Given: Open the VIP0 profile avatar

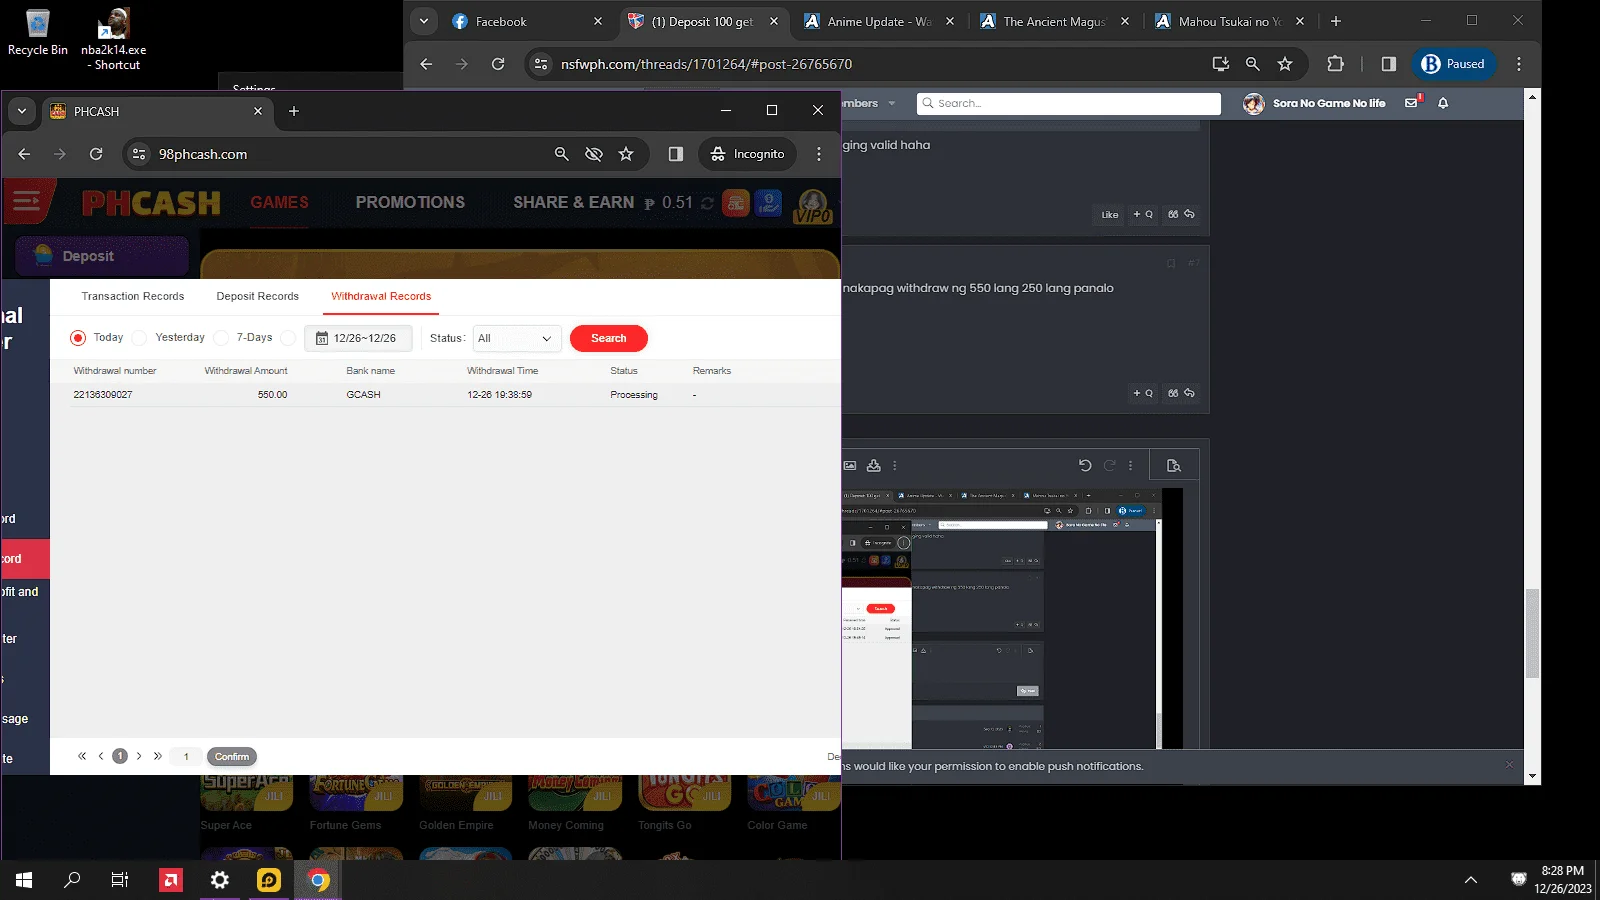Looking at the screenshot, I should tap(813, 206).
